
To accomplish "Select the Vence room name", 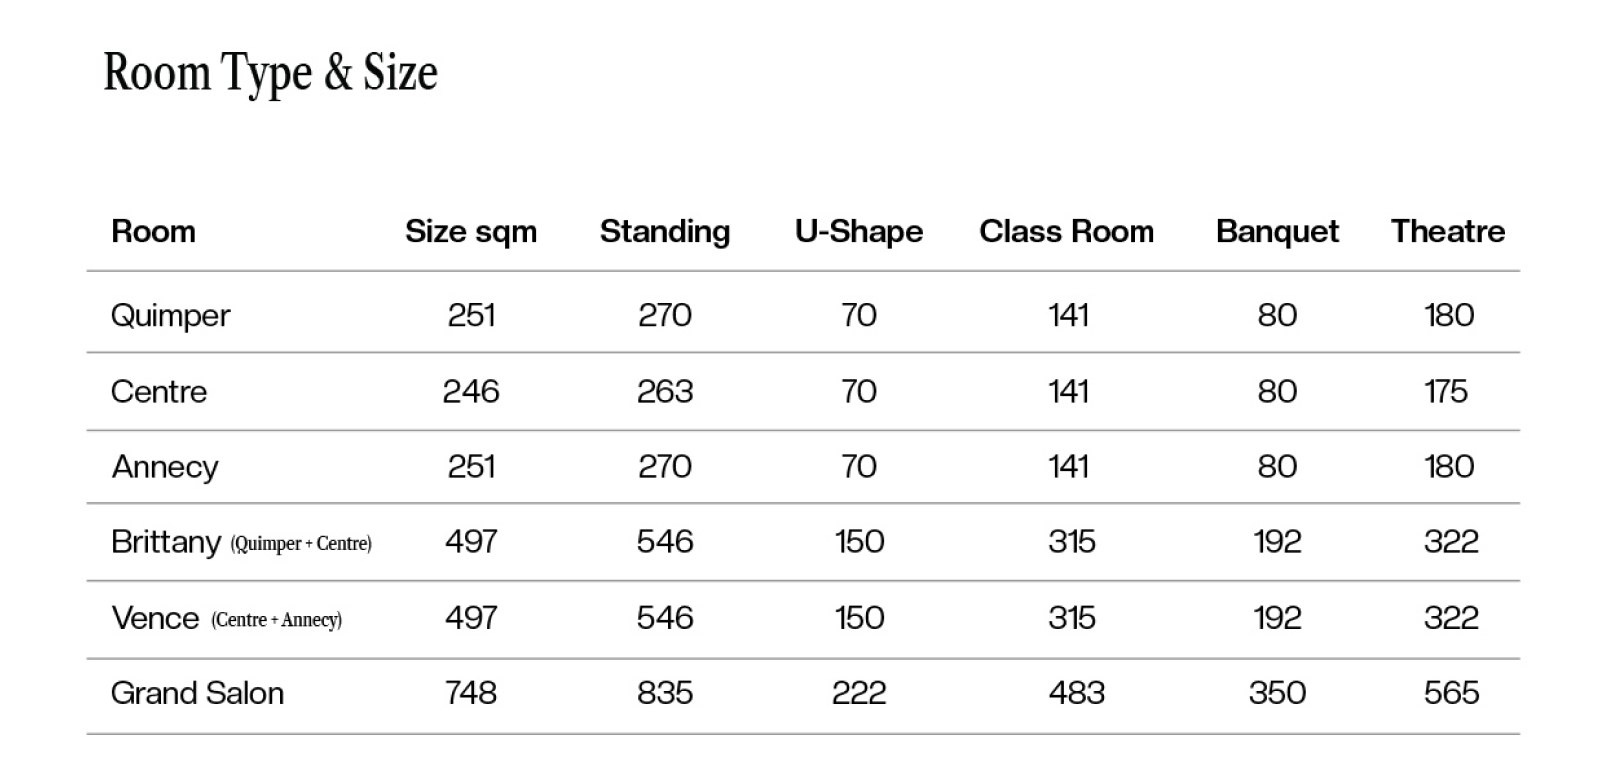I will pyautogui.click(x=155, y=618).
